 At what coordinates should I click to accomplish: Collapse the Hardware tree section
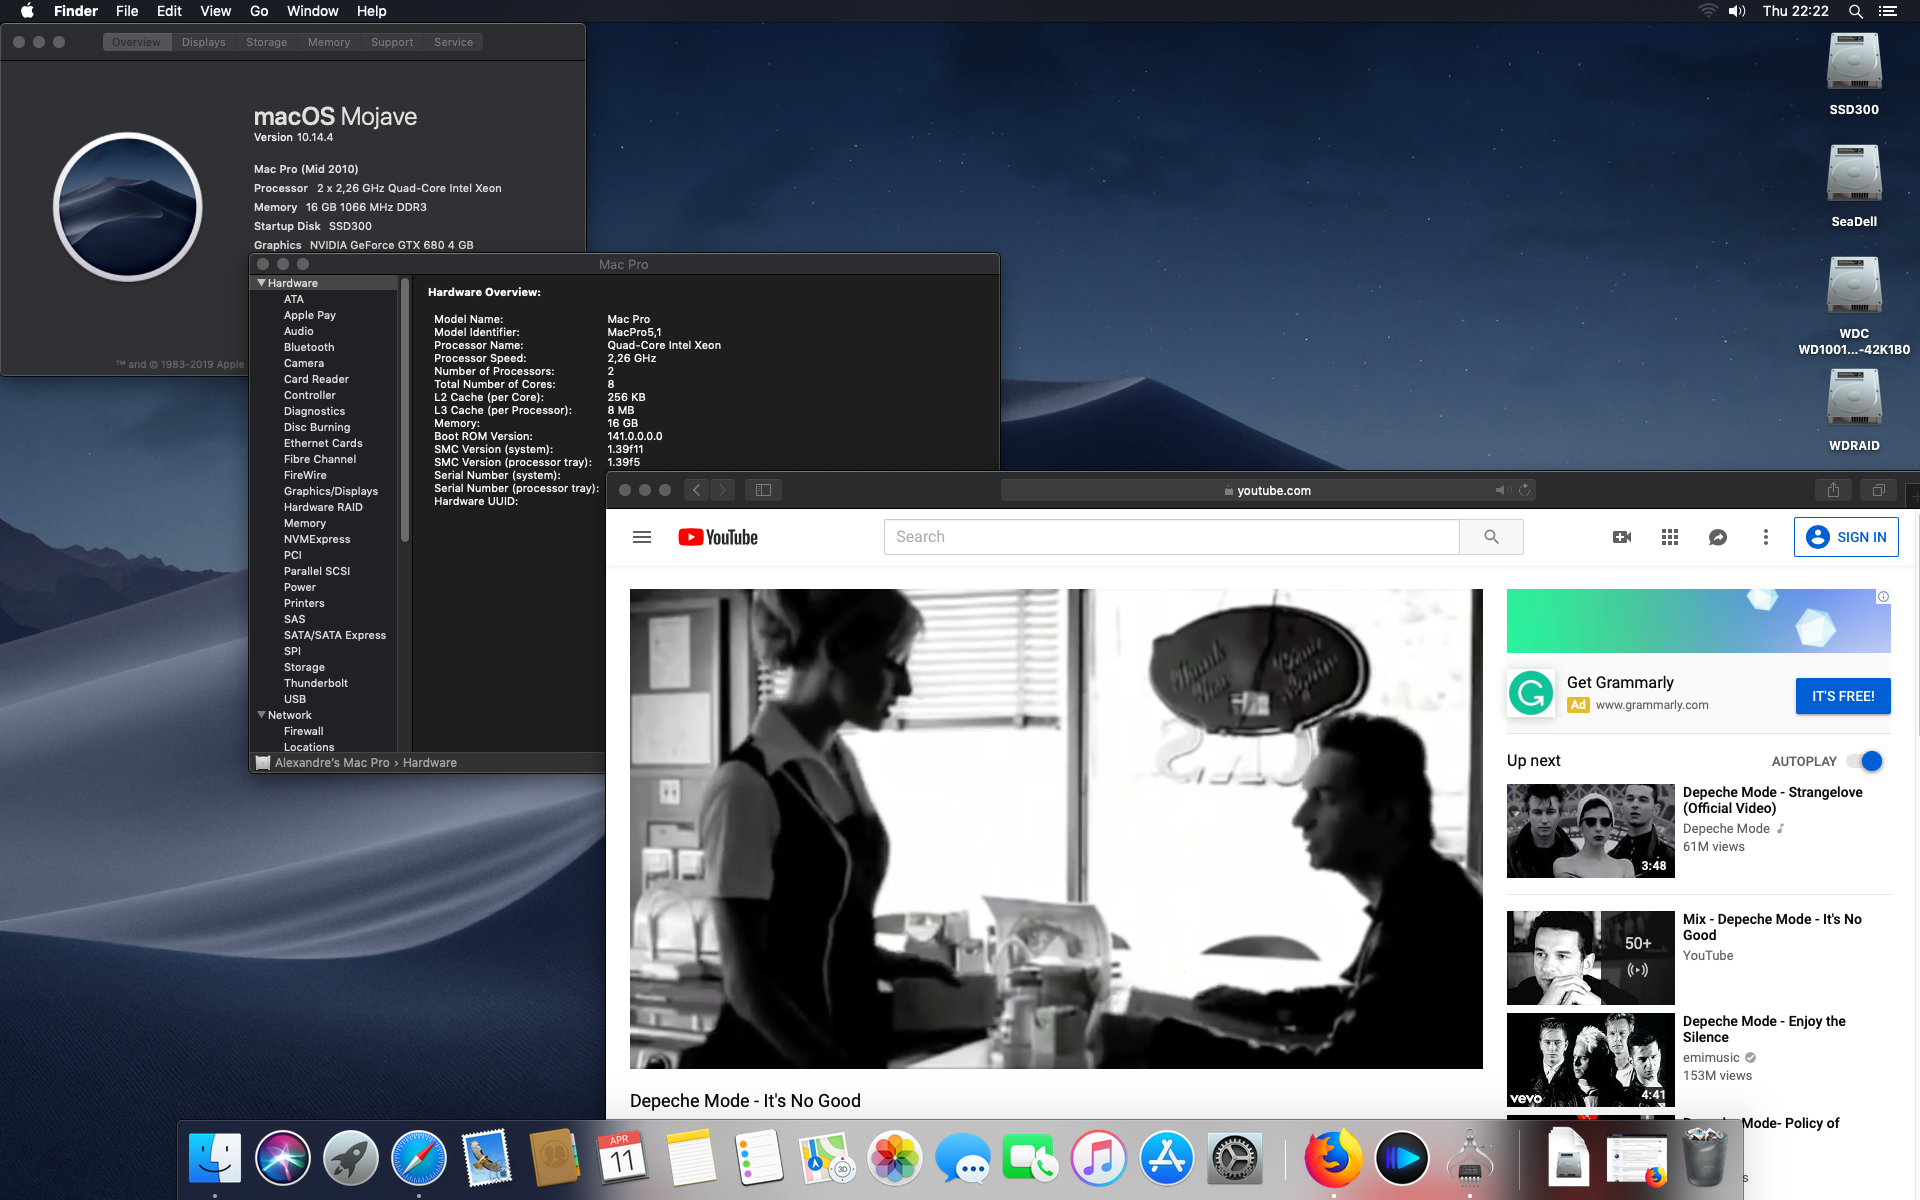click(261, 283)
